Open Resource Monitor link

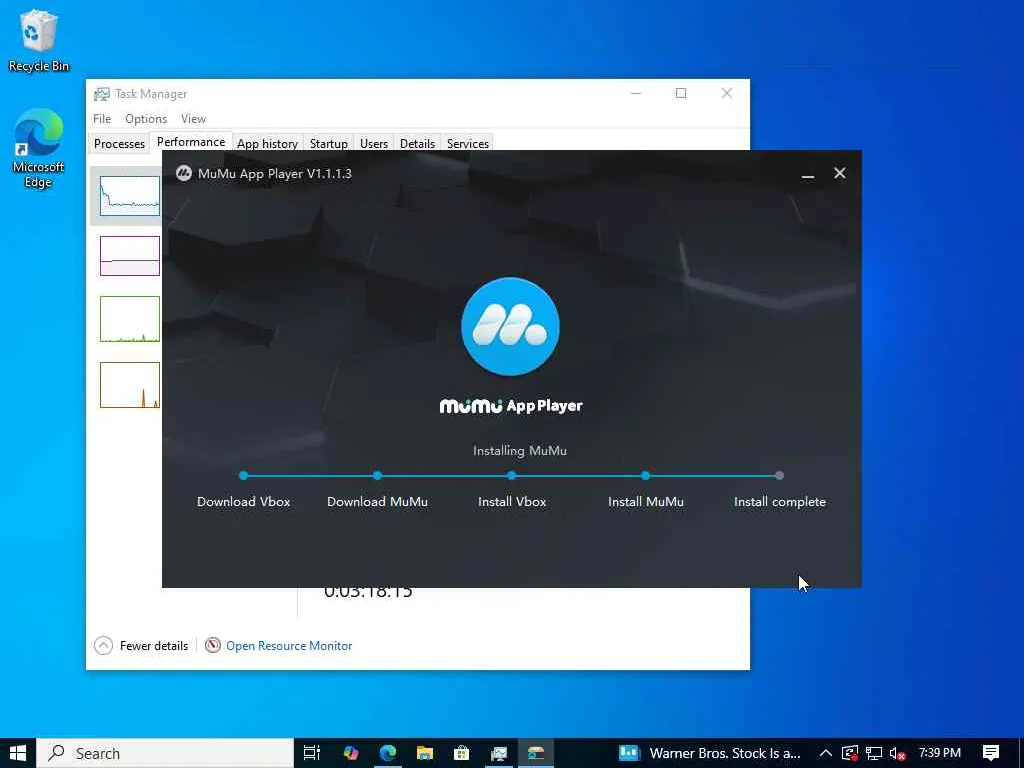pyautogui.click(x=289, y=645)
